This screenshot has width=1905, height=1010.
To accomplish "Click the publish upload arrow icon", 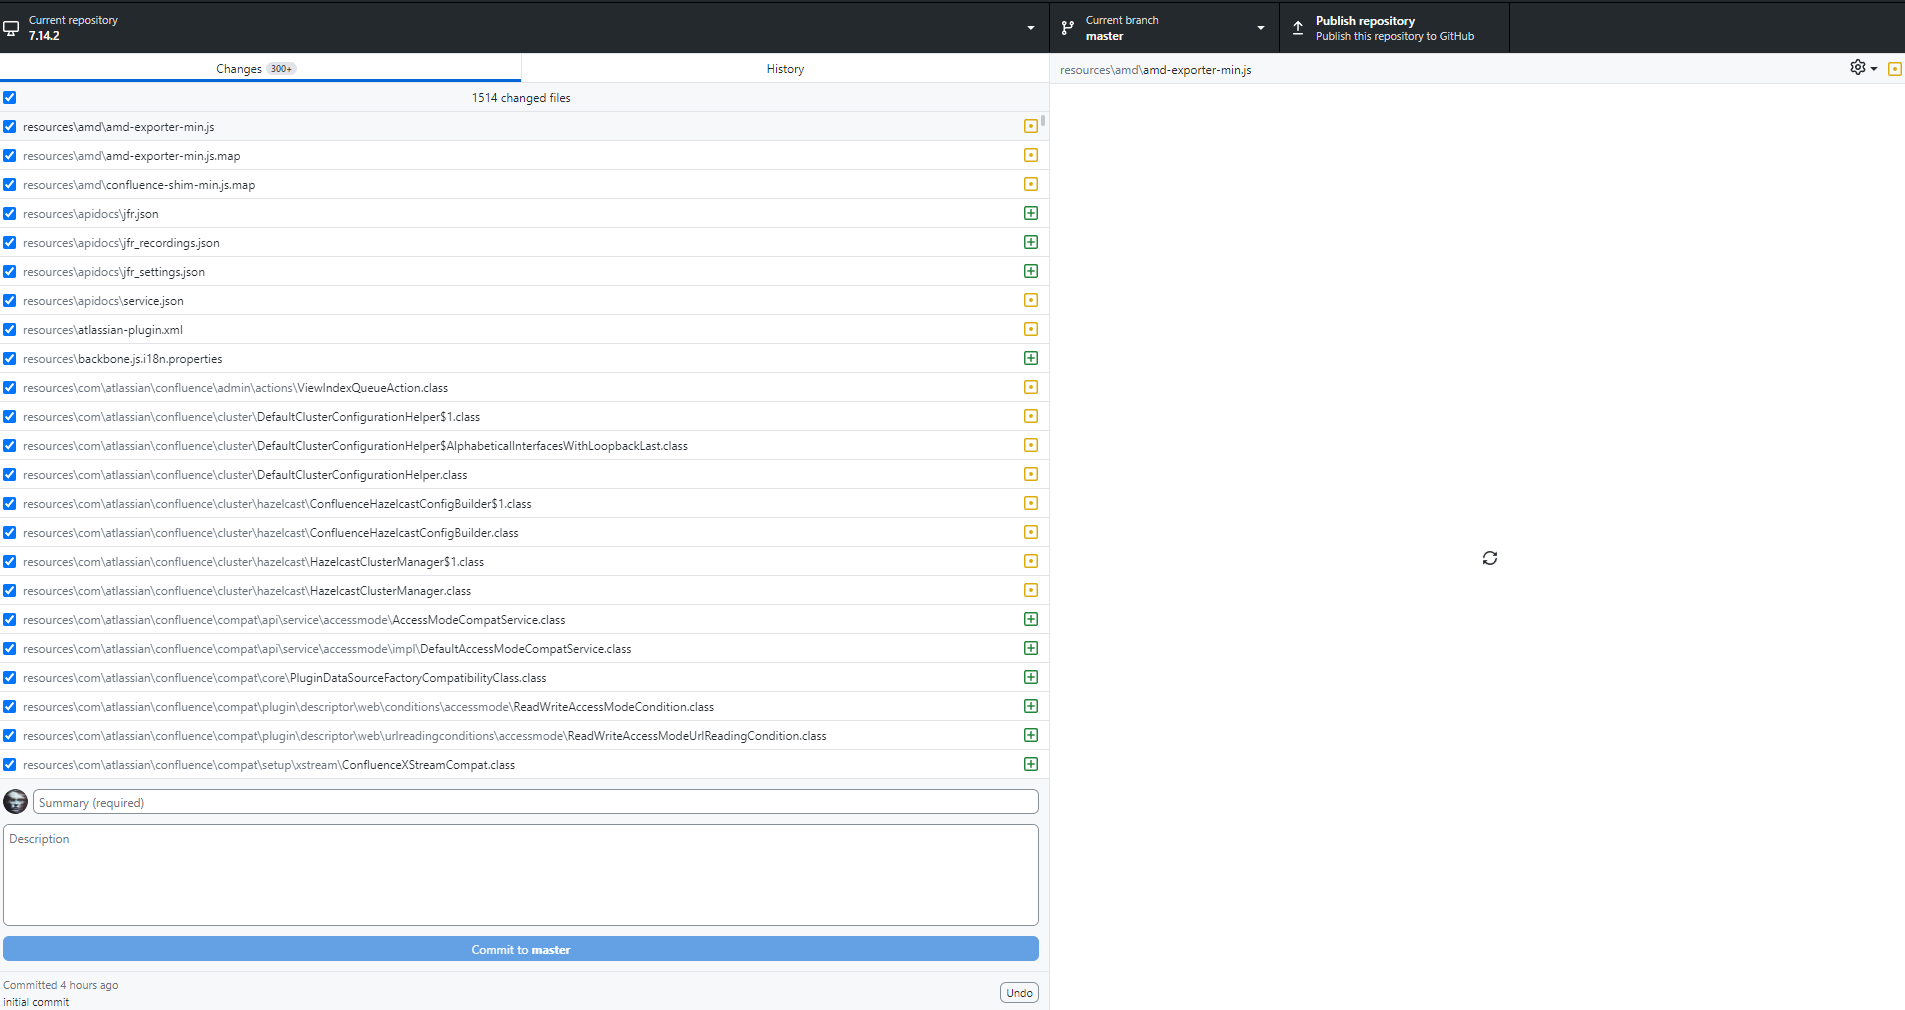I will [x=1297, y=28].
